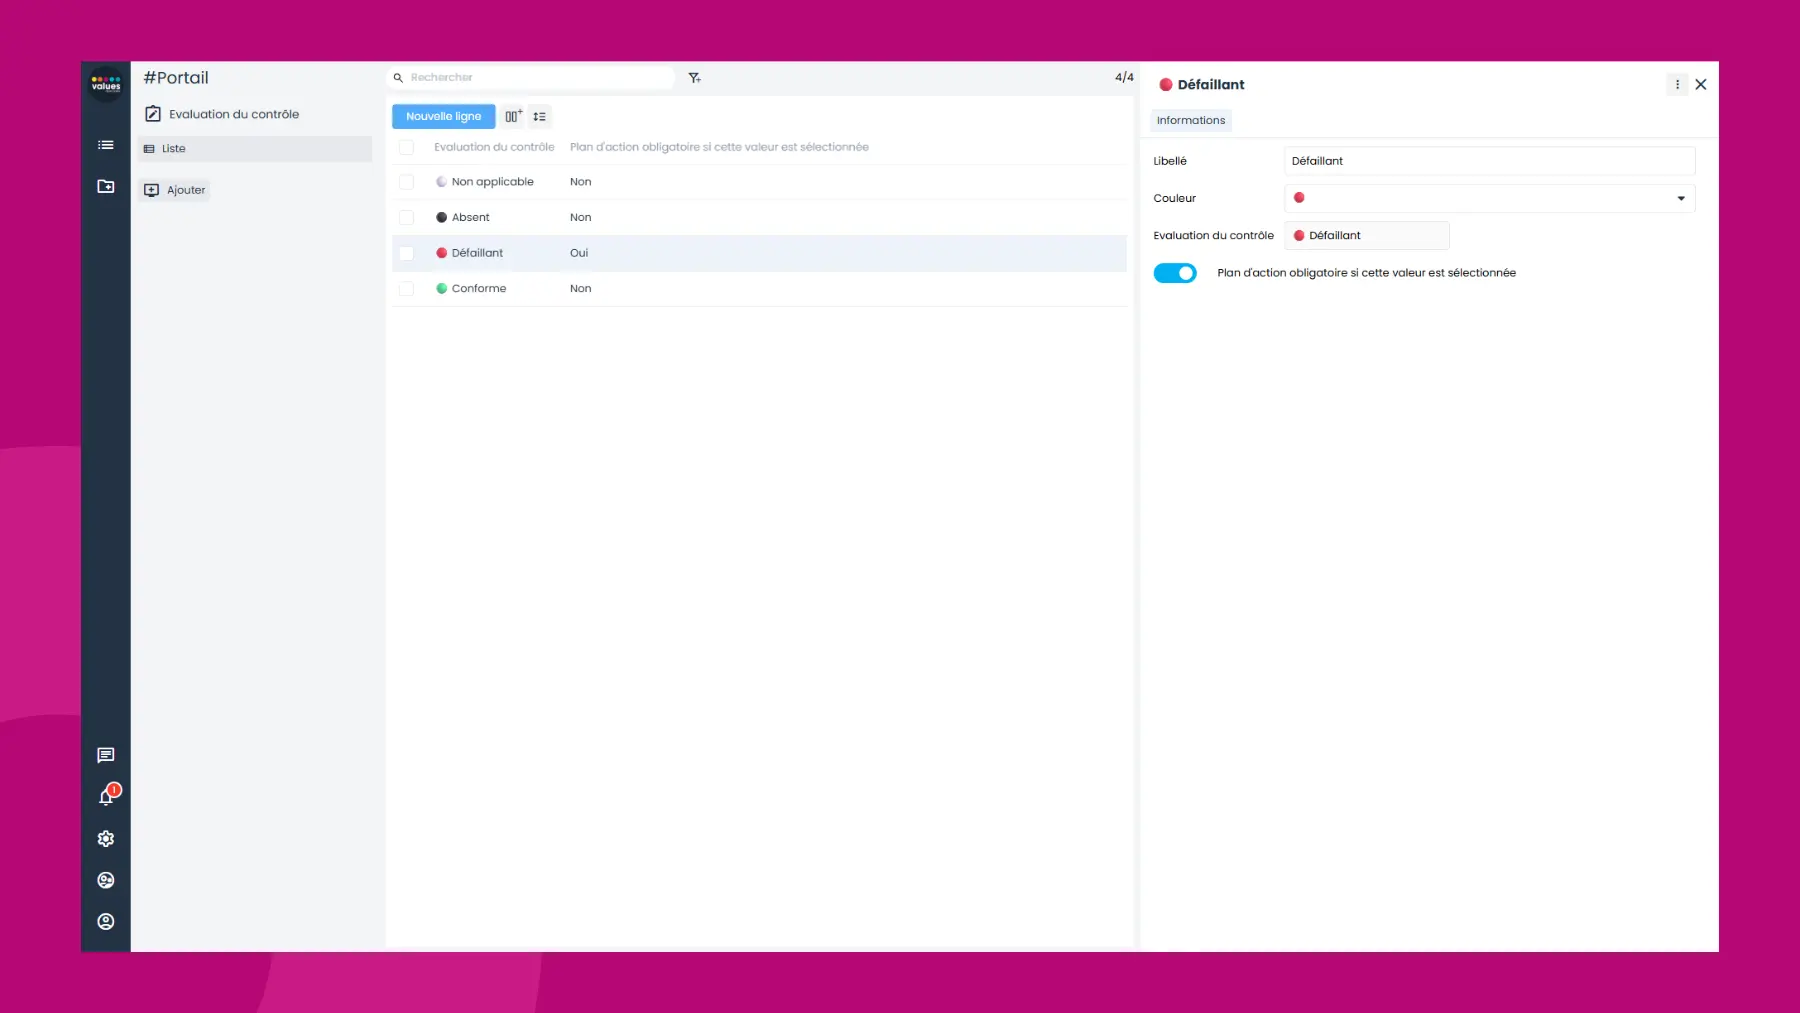The height and width of the screenshot is (1013, 1800).
Task: Open the comments icon in the sidebar
Action: (105, 755)
